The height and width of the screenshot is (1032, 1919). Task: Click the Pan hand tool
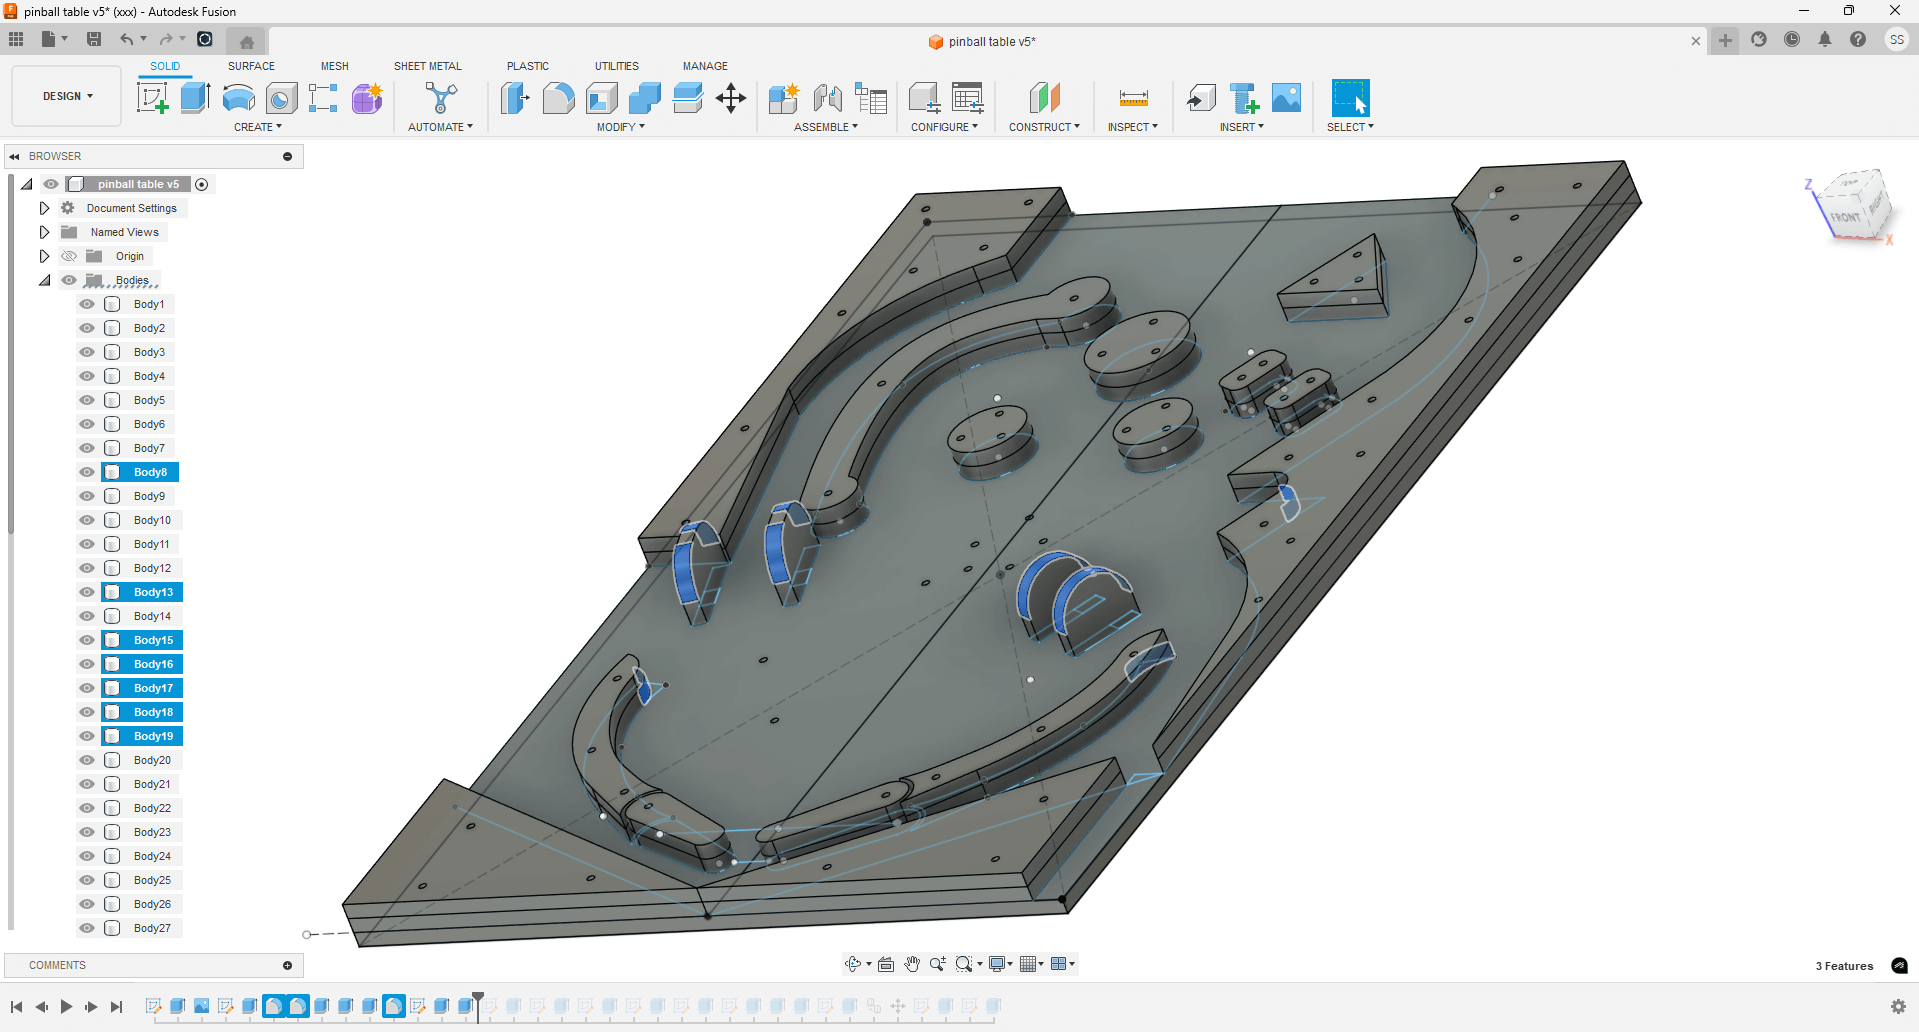pos(912,964)
